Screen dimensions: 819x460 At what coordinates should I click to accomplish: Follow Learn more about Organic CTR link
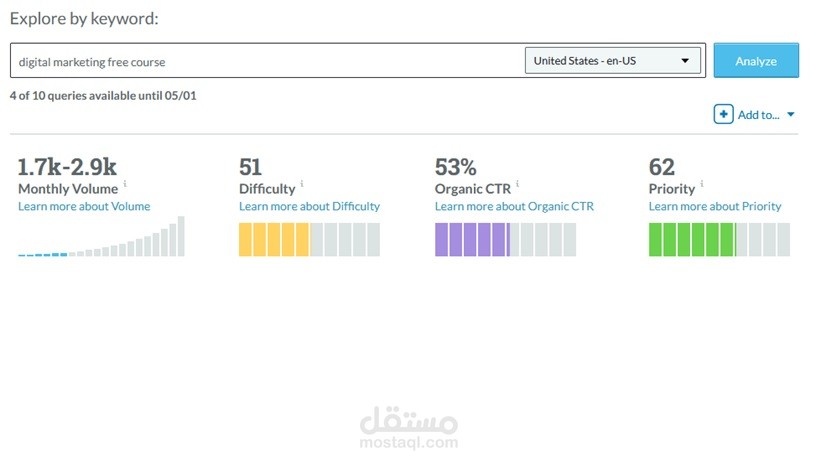point(514,206)
